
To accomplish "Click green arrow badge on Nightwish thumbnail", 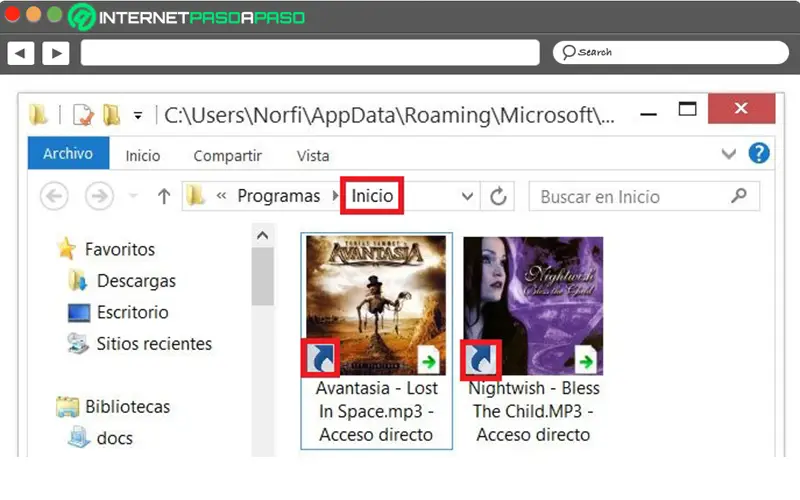I will 586,360.
